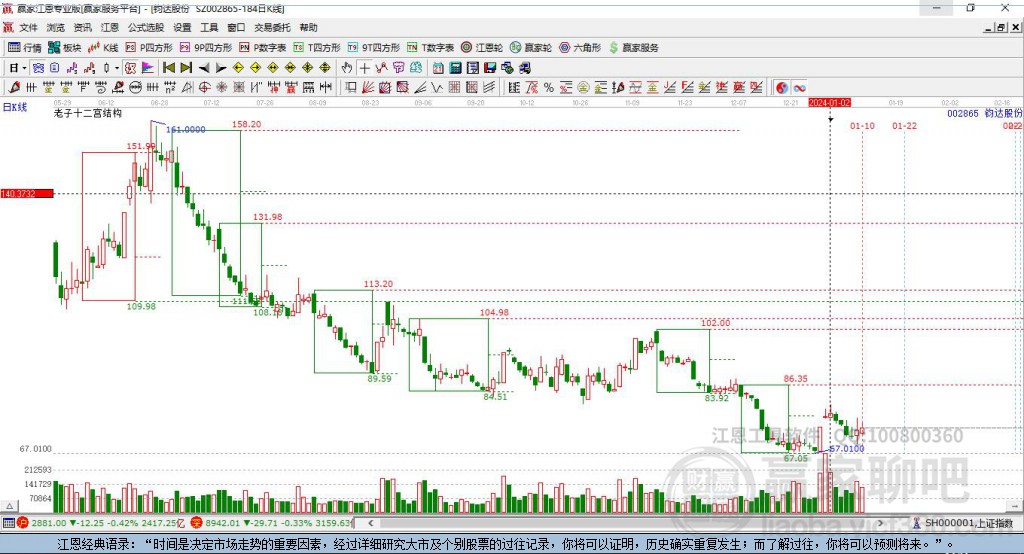The height and width of the screenshot is (554, 1024).
Task: Click the 赢家服务 dollar-sign button
Action: click(633, 48)
